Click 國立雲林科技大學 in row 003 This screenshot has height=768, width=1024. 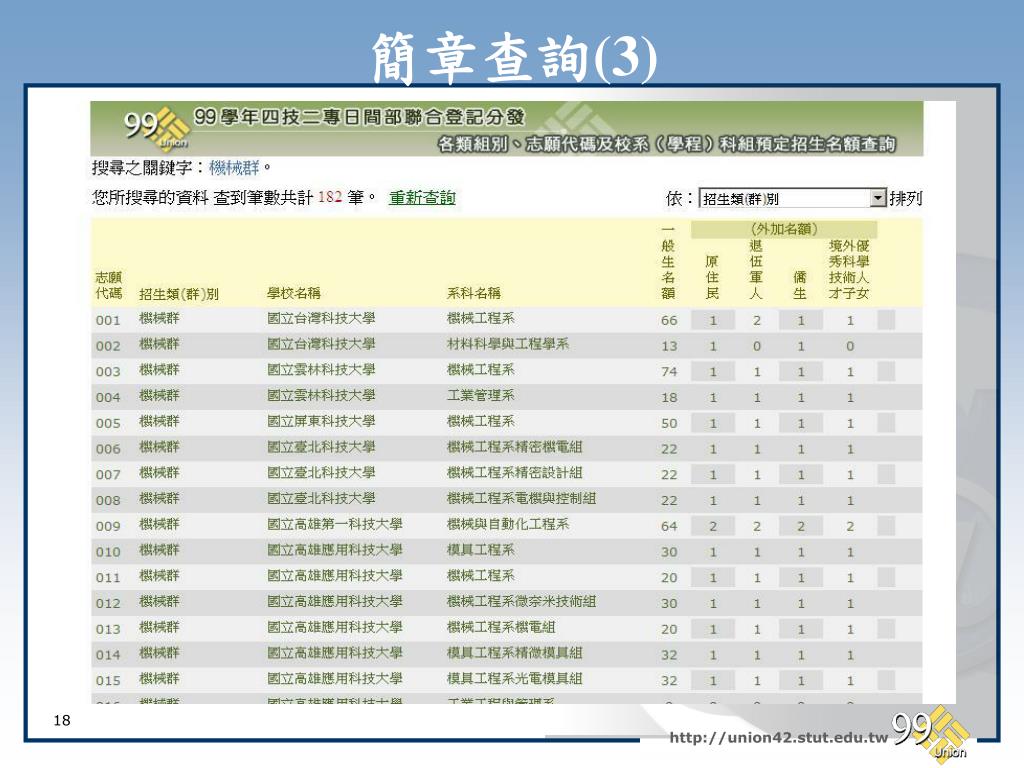[x=321, y=370]
